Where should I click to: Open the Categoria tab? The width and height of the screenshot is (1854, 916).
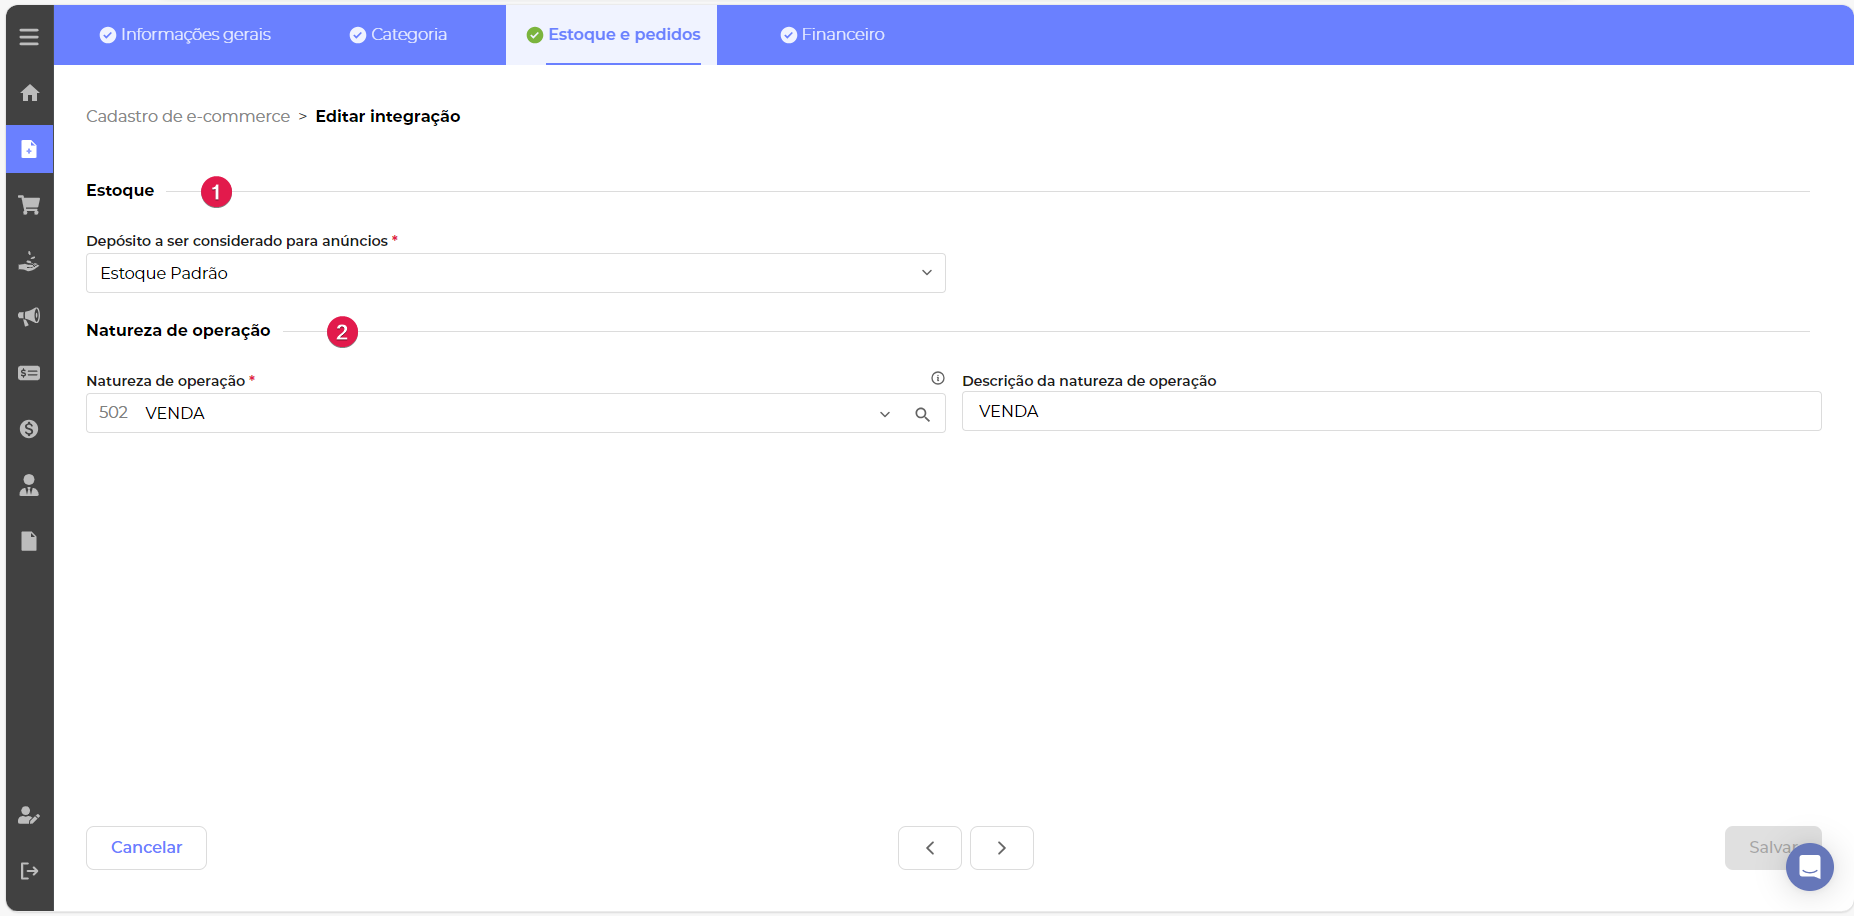[x=398, y=35]
